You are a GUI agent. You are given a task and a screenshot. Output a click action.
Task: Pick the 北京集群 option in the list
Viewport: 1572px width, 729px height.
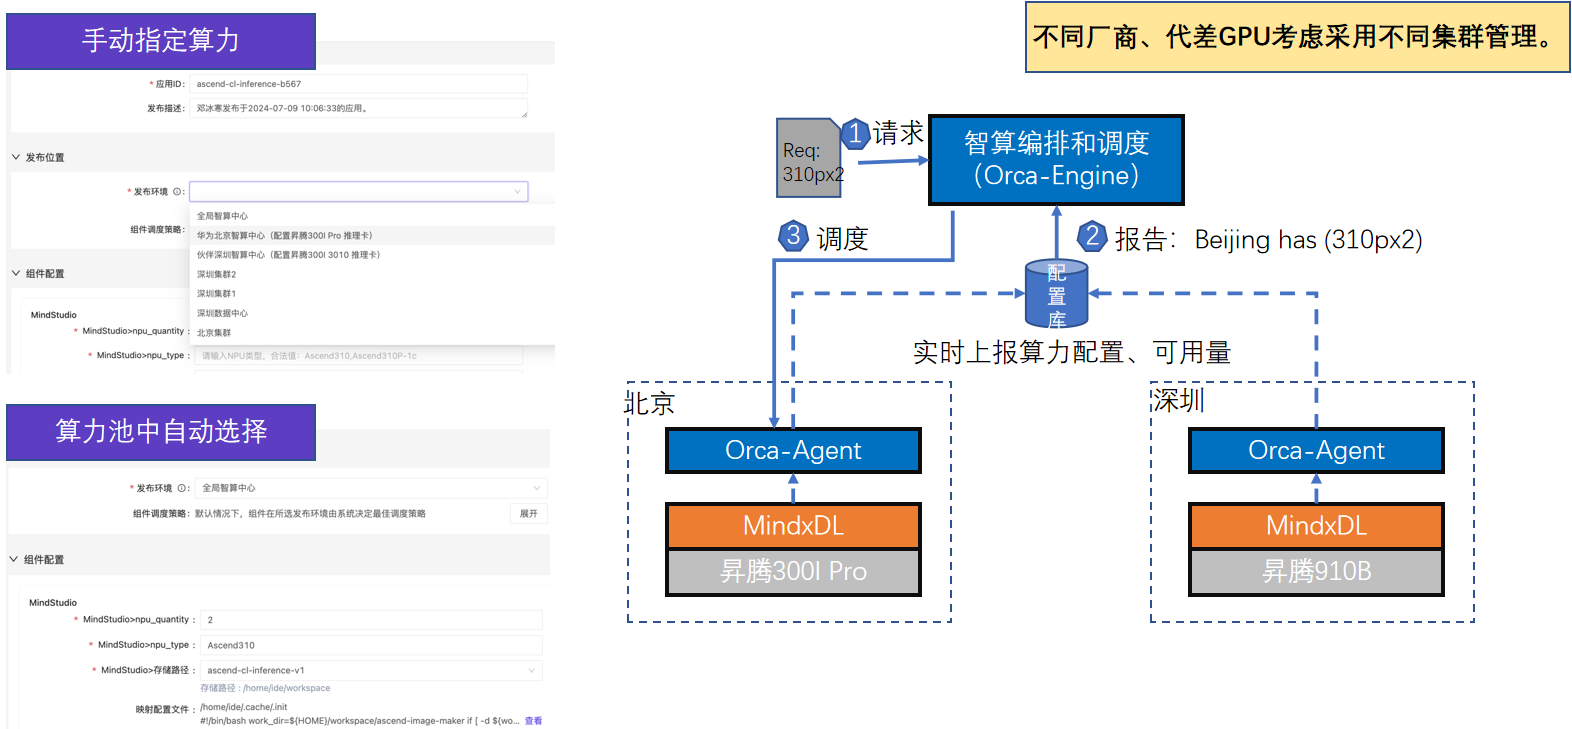(214, 333)
